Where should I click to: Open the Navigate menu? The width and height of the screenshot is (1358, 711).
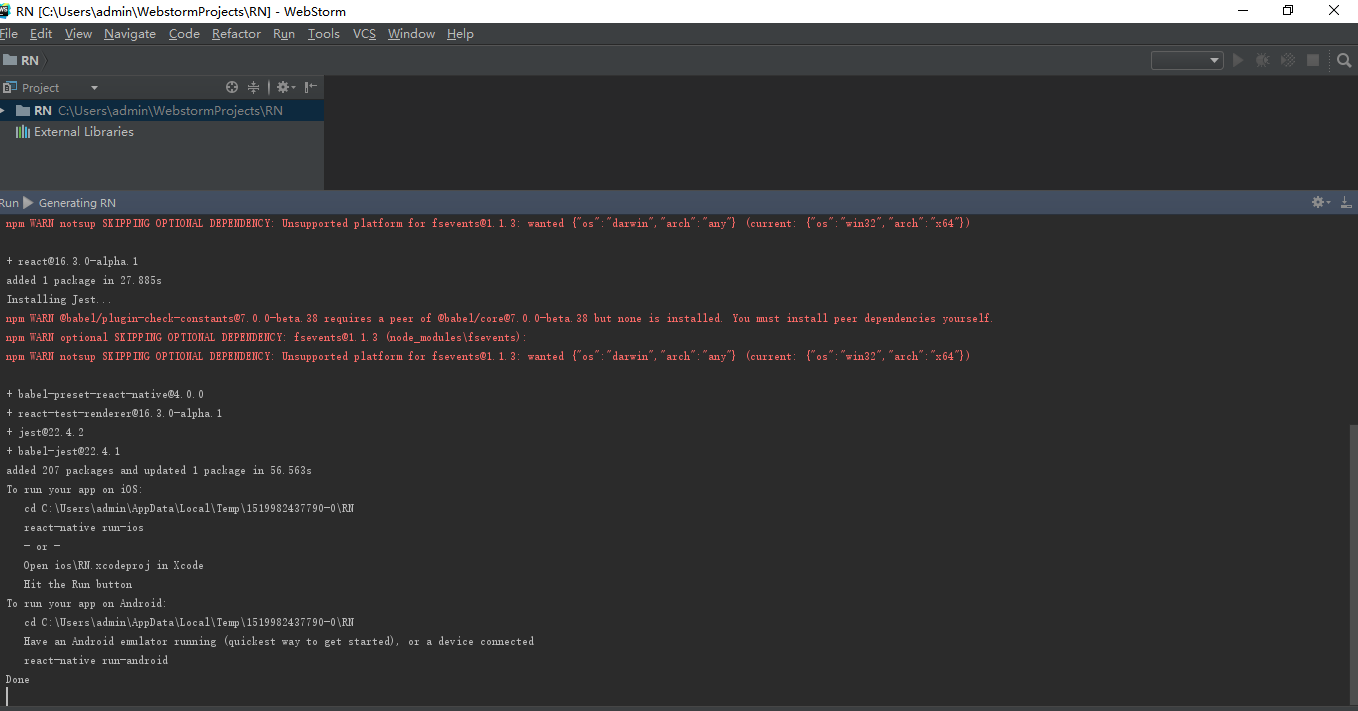click(x=130, y=34)
